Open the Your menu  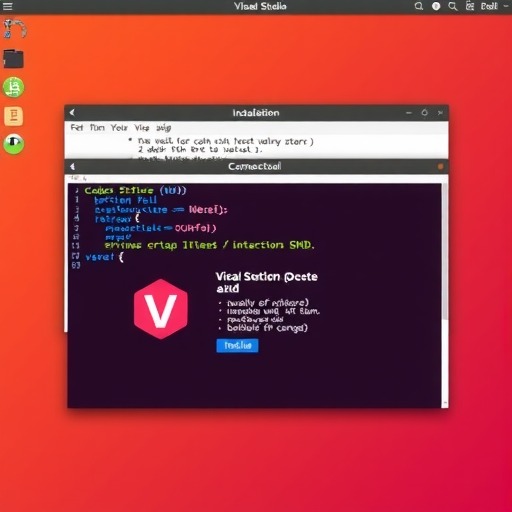click(x=119, y=128)
